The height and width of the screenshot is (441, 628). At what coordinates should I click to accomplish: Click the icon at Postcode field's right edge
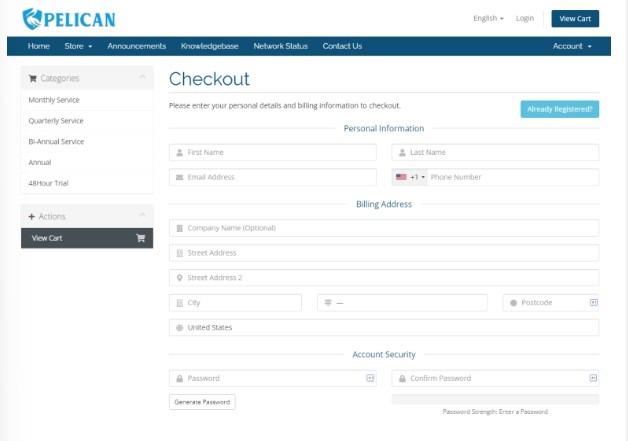pos(593,302)
